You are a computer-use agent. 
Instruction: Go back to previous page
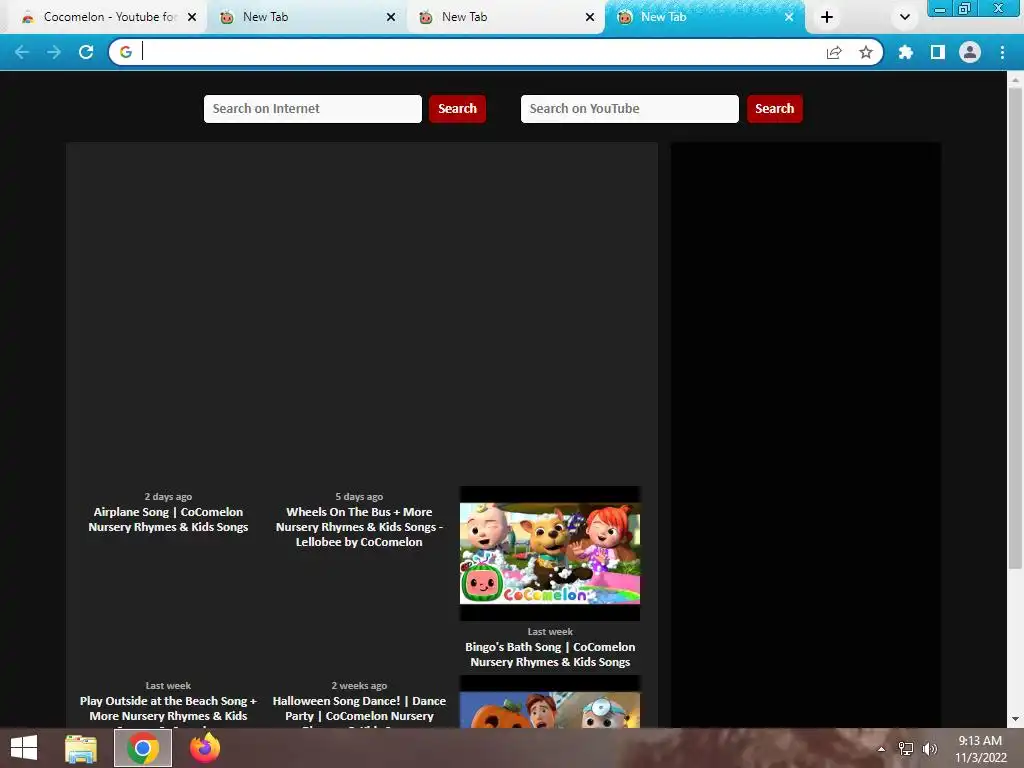[x=22, y=52]
